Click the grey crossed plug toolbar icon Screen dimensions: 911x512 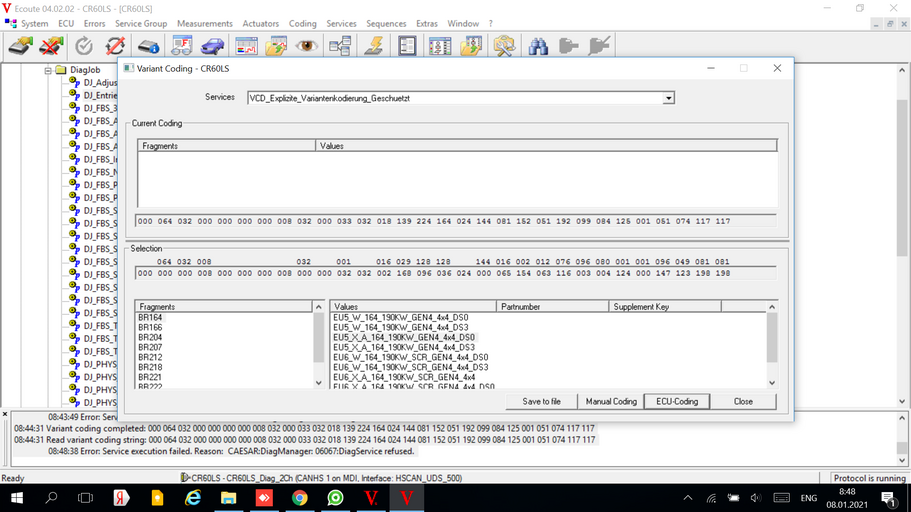(598, 46)
